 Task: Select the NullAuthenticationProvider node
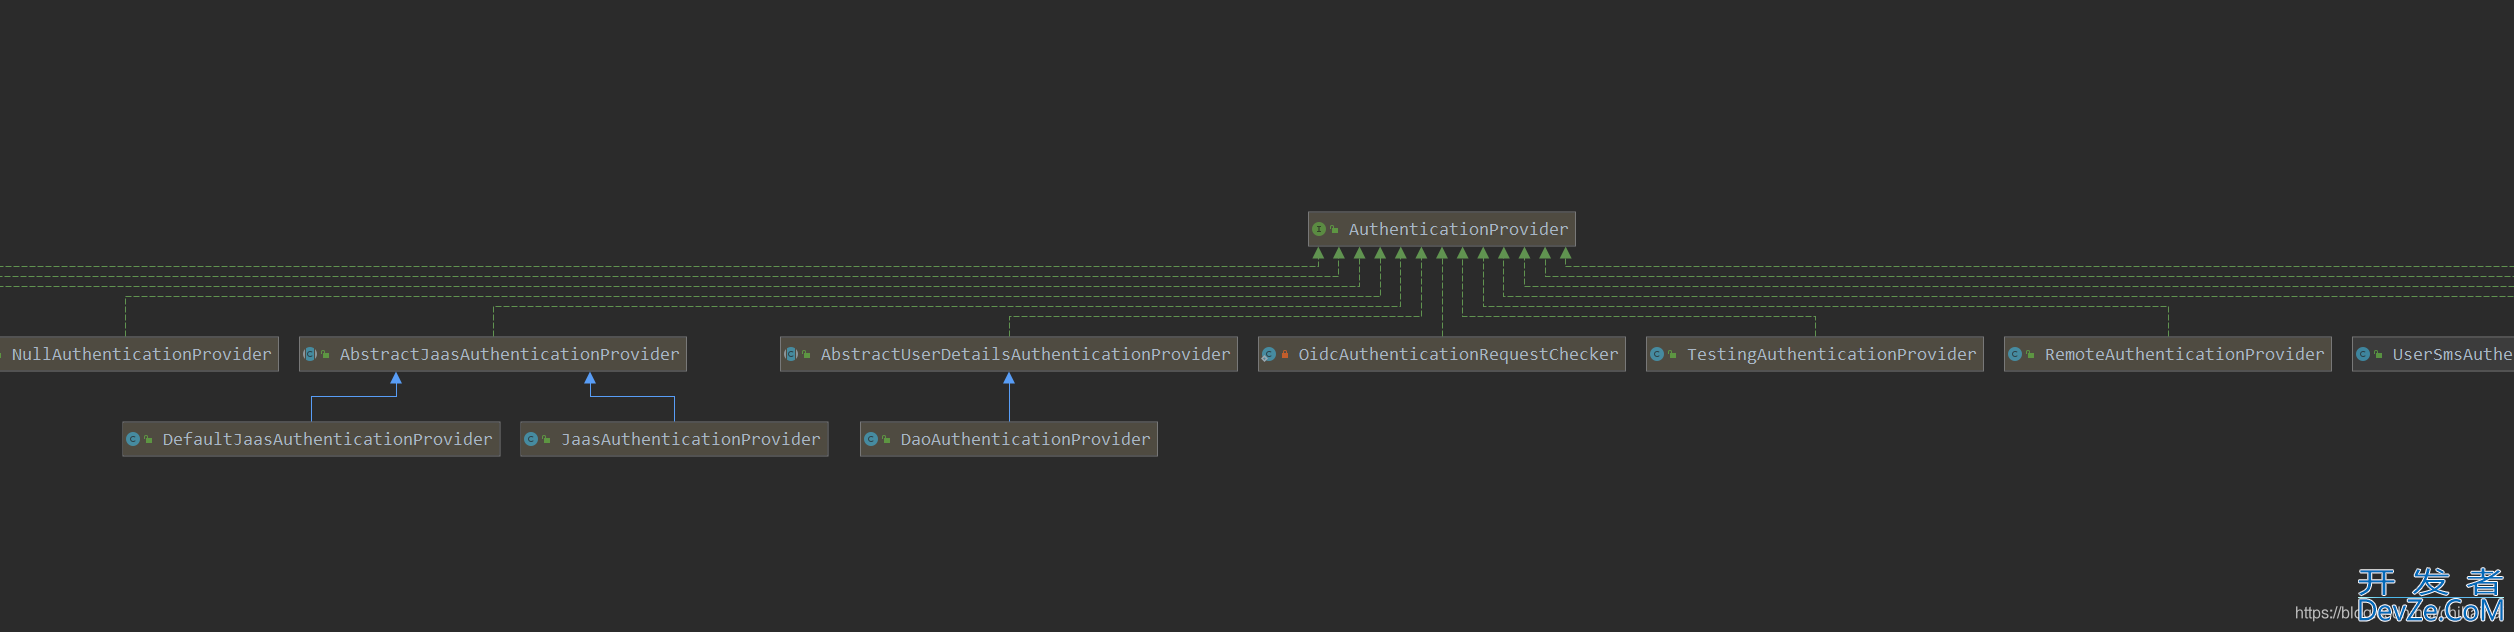[141, 354]
